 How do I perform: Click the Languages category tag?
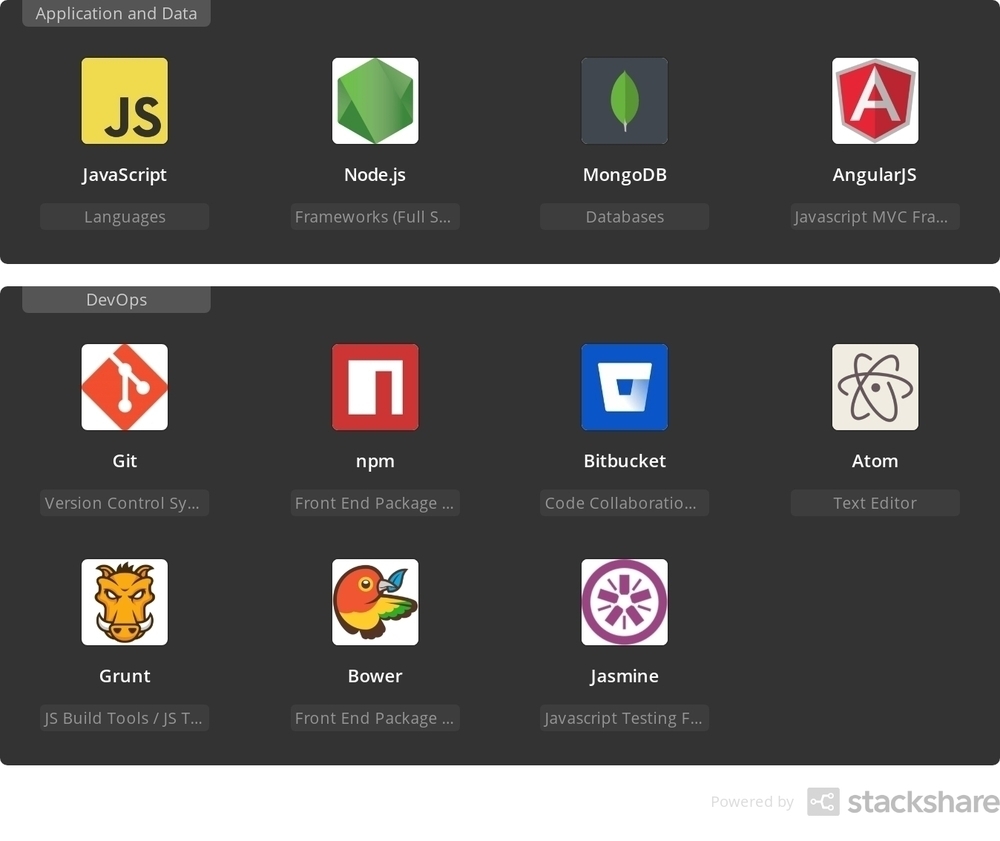coord(124,217)
